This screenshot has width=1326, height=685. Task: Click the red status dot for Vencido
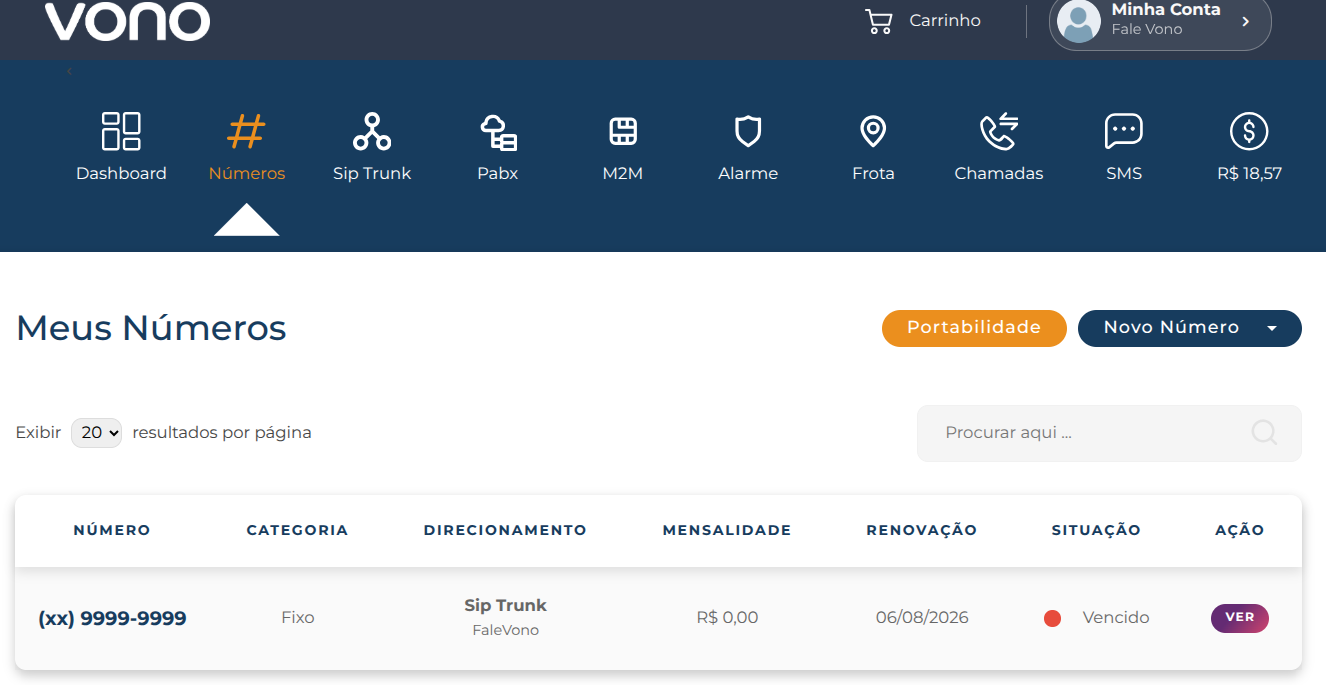1052,618
